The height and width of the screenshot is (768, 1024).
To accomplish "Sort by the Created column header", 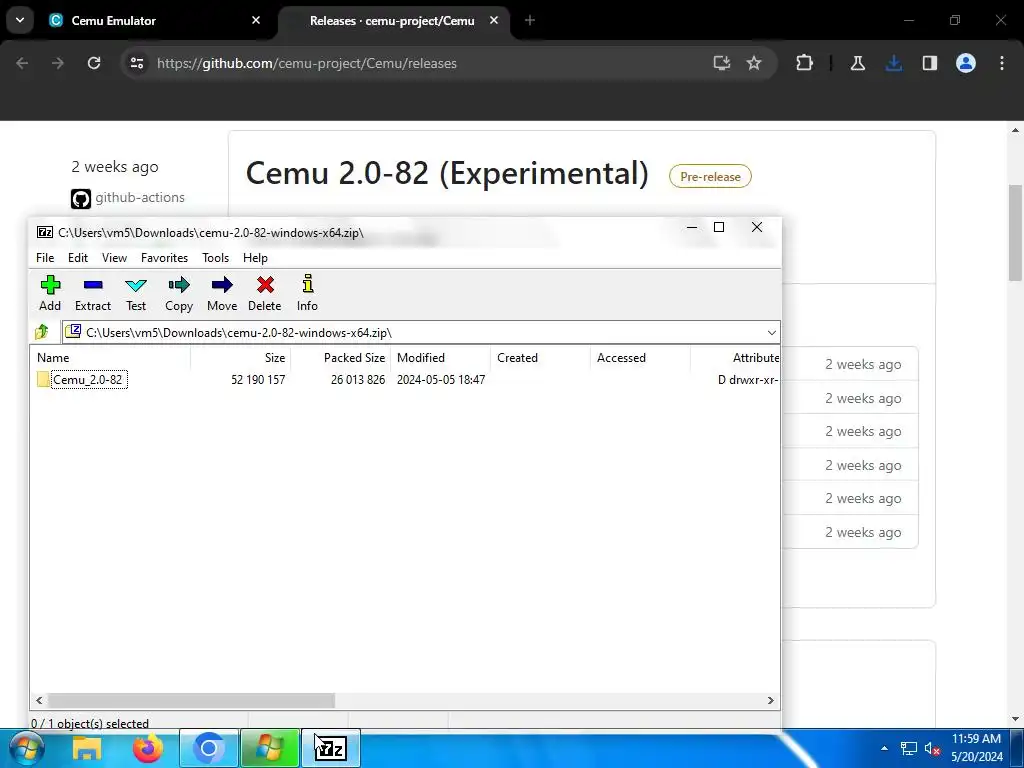I will (x=540, y=358).
